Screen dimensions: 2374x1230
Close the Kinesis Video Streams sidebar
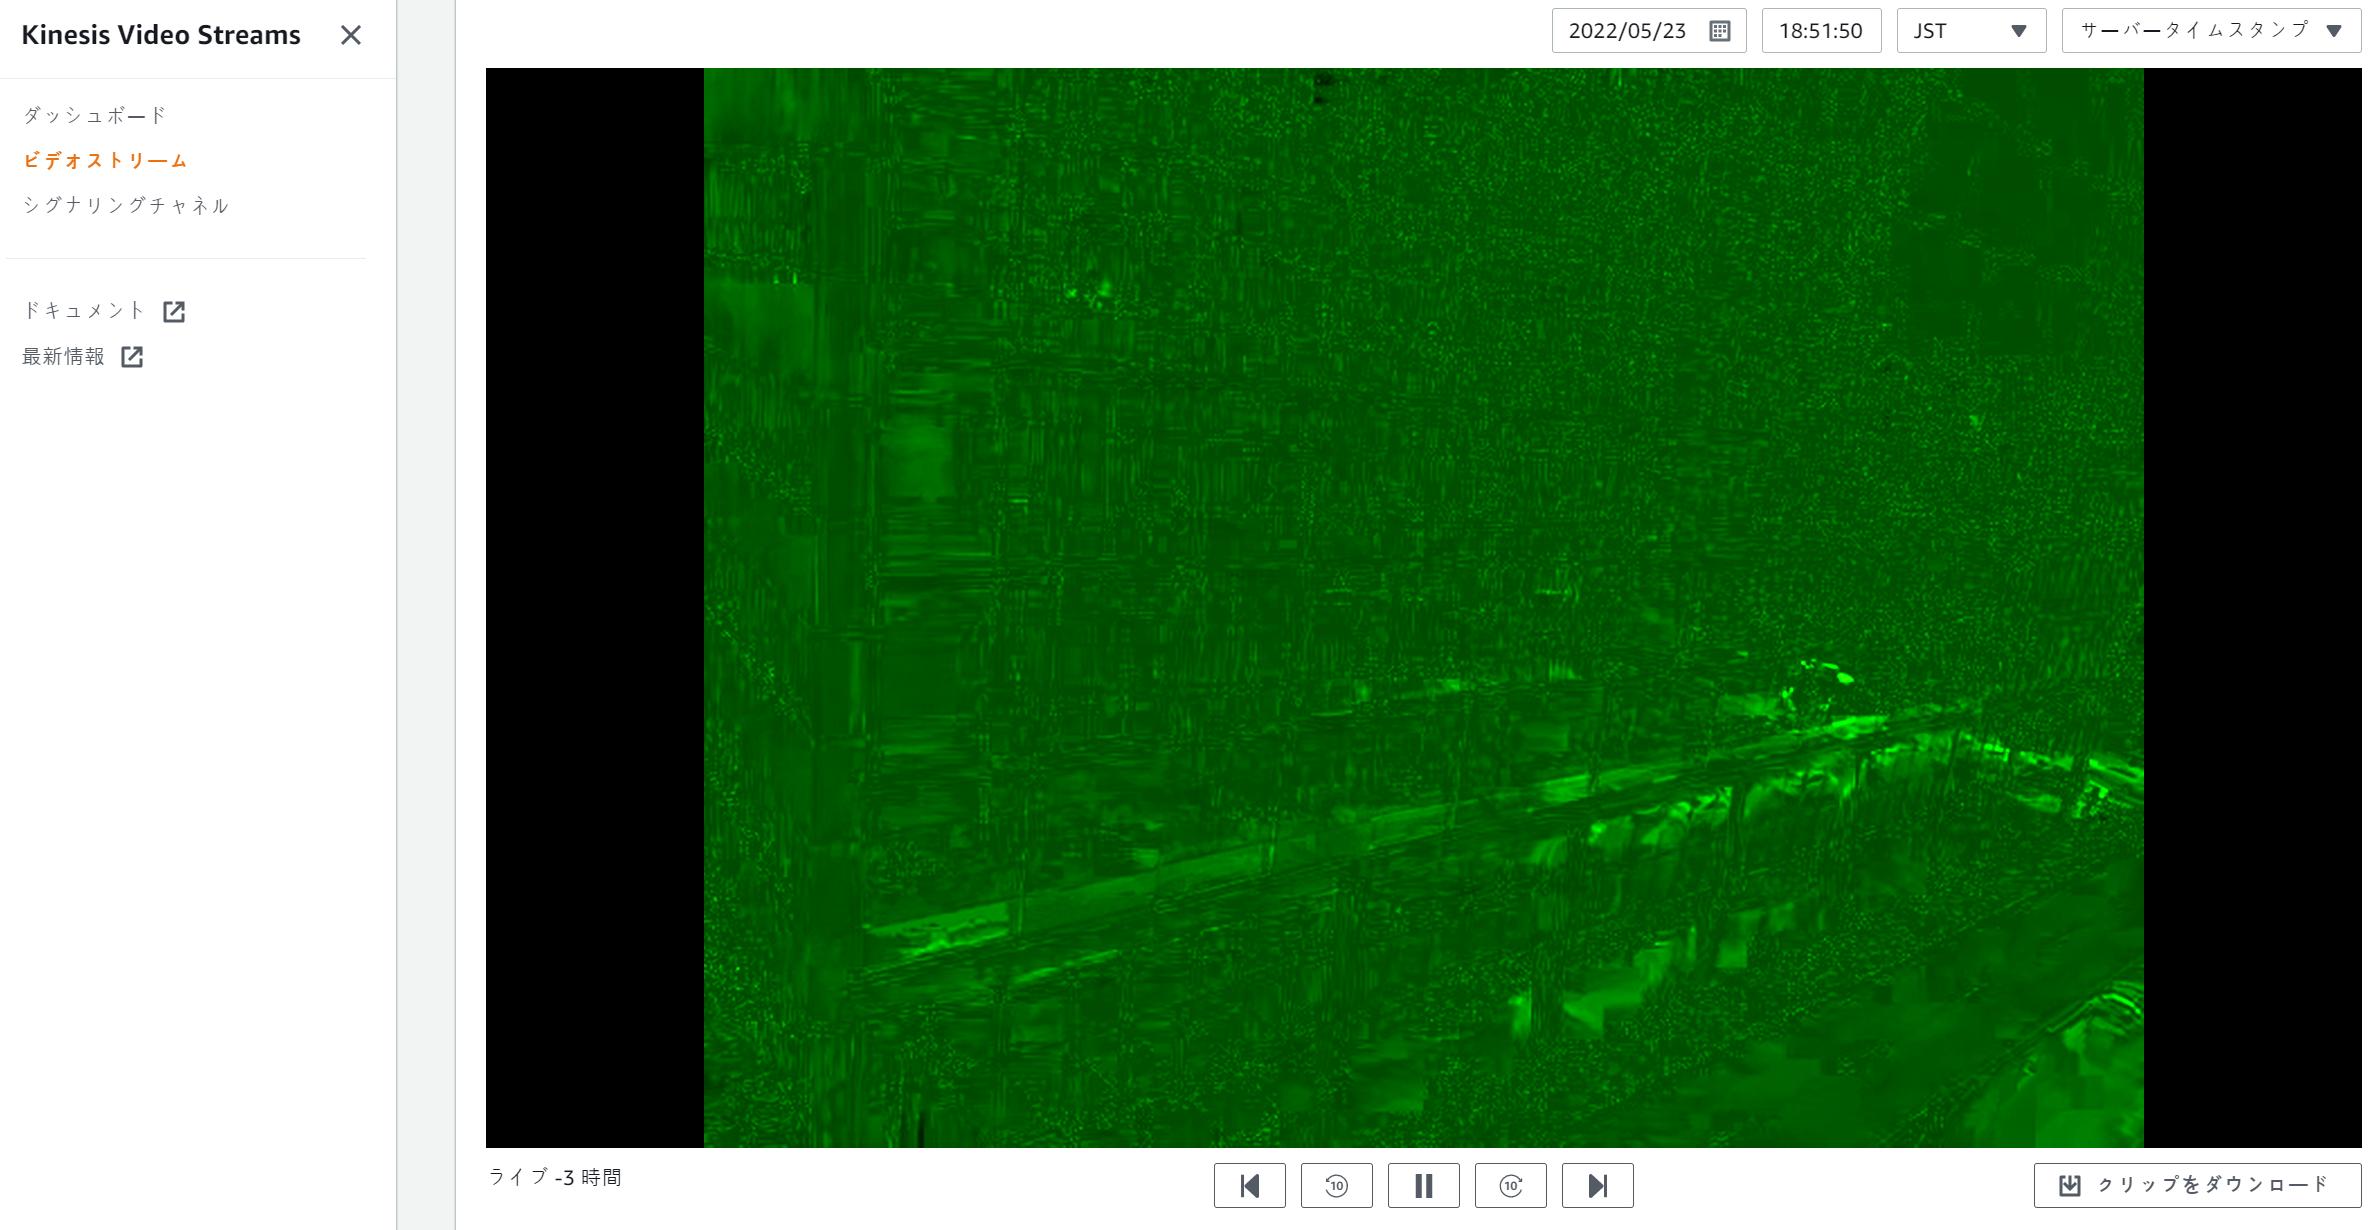click(x=350, y=35)
